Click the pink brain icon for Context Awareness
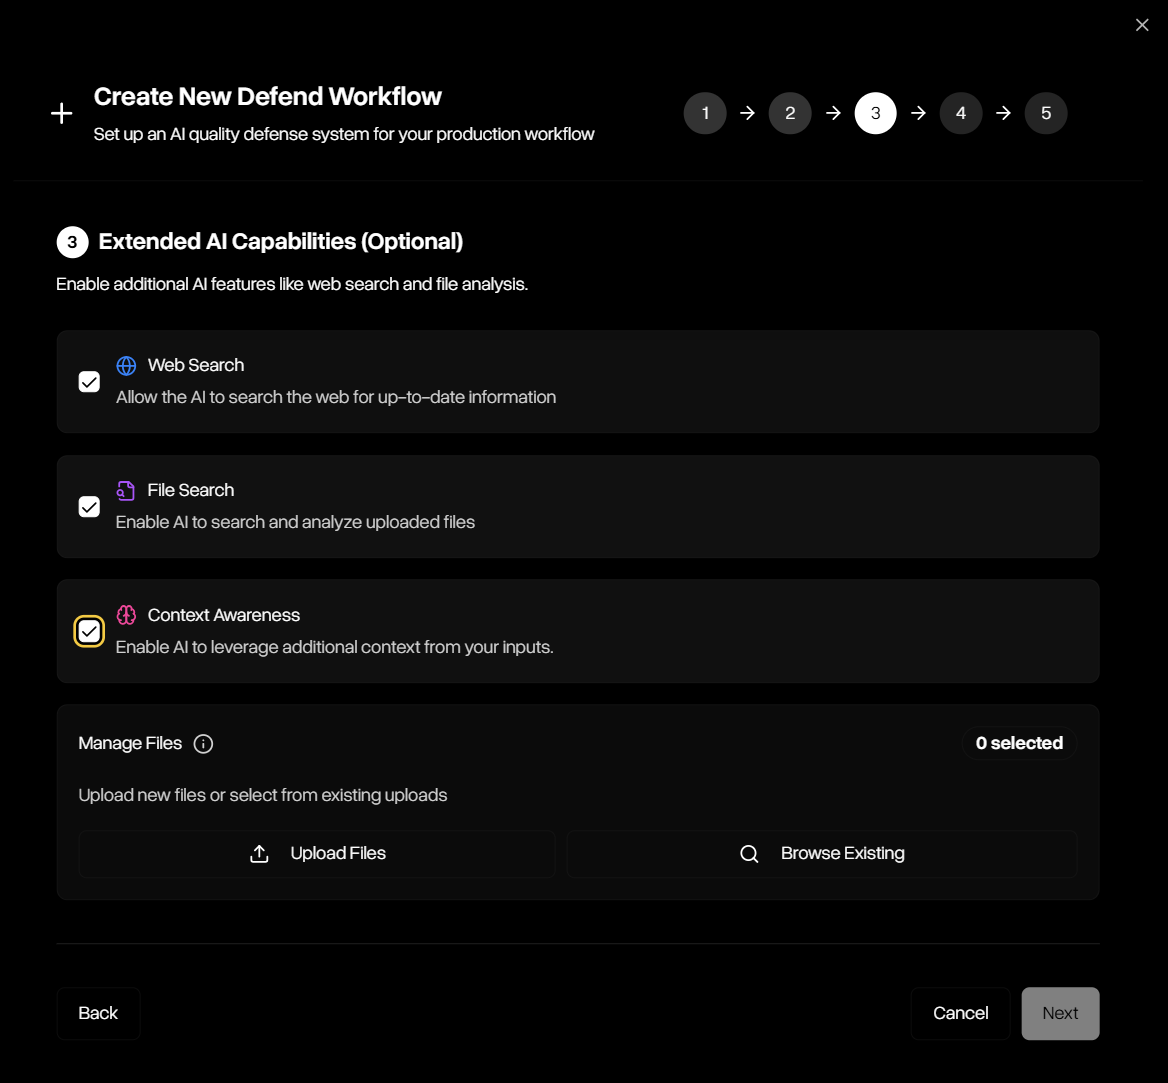1168x1083 pixels. tap(126, 615)
